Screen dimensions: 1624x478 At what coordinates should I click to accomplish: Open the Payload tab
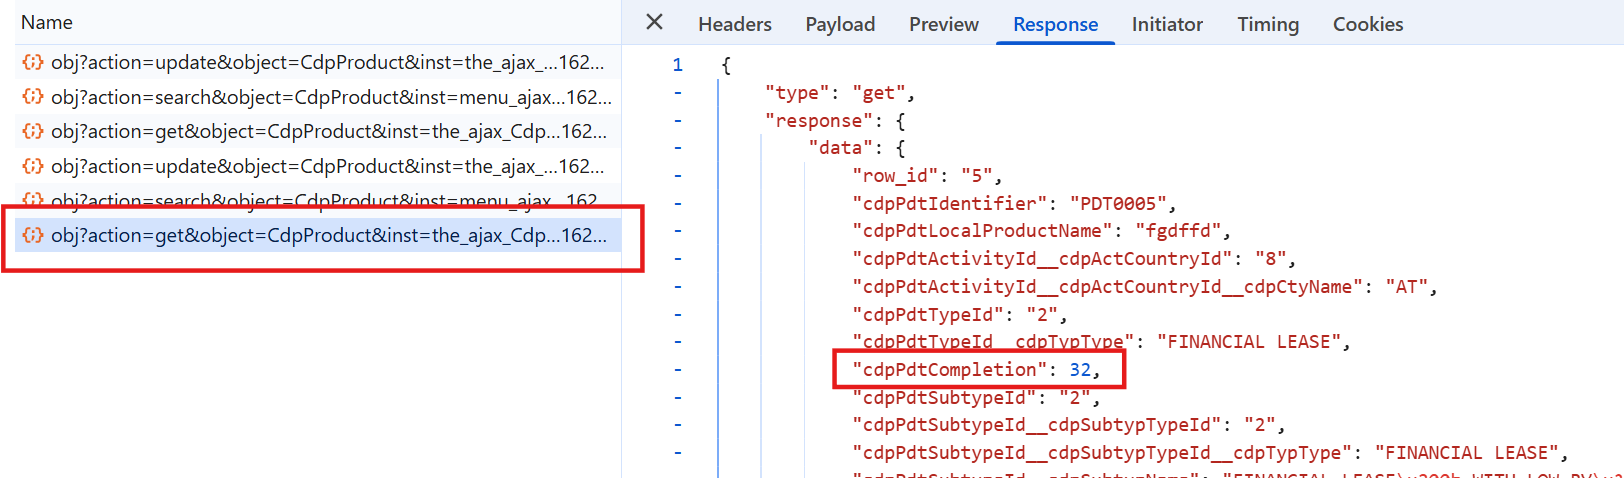point(839,24)
